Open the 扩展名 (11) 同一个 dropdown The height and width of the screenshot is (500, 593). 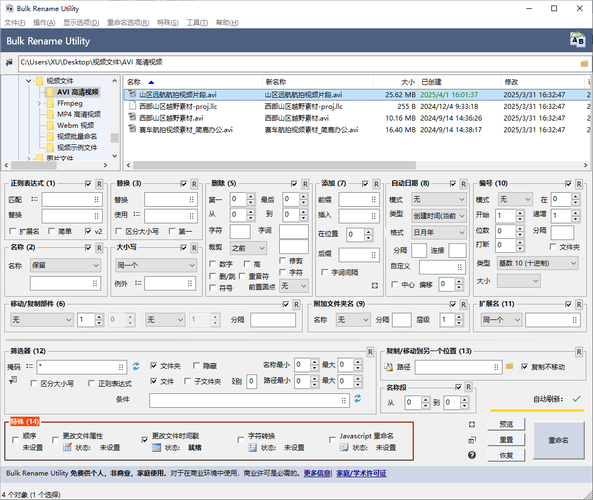[x=501, y=320]
